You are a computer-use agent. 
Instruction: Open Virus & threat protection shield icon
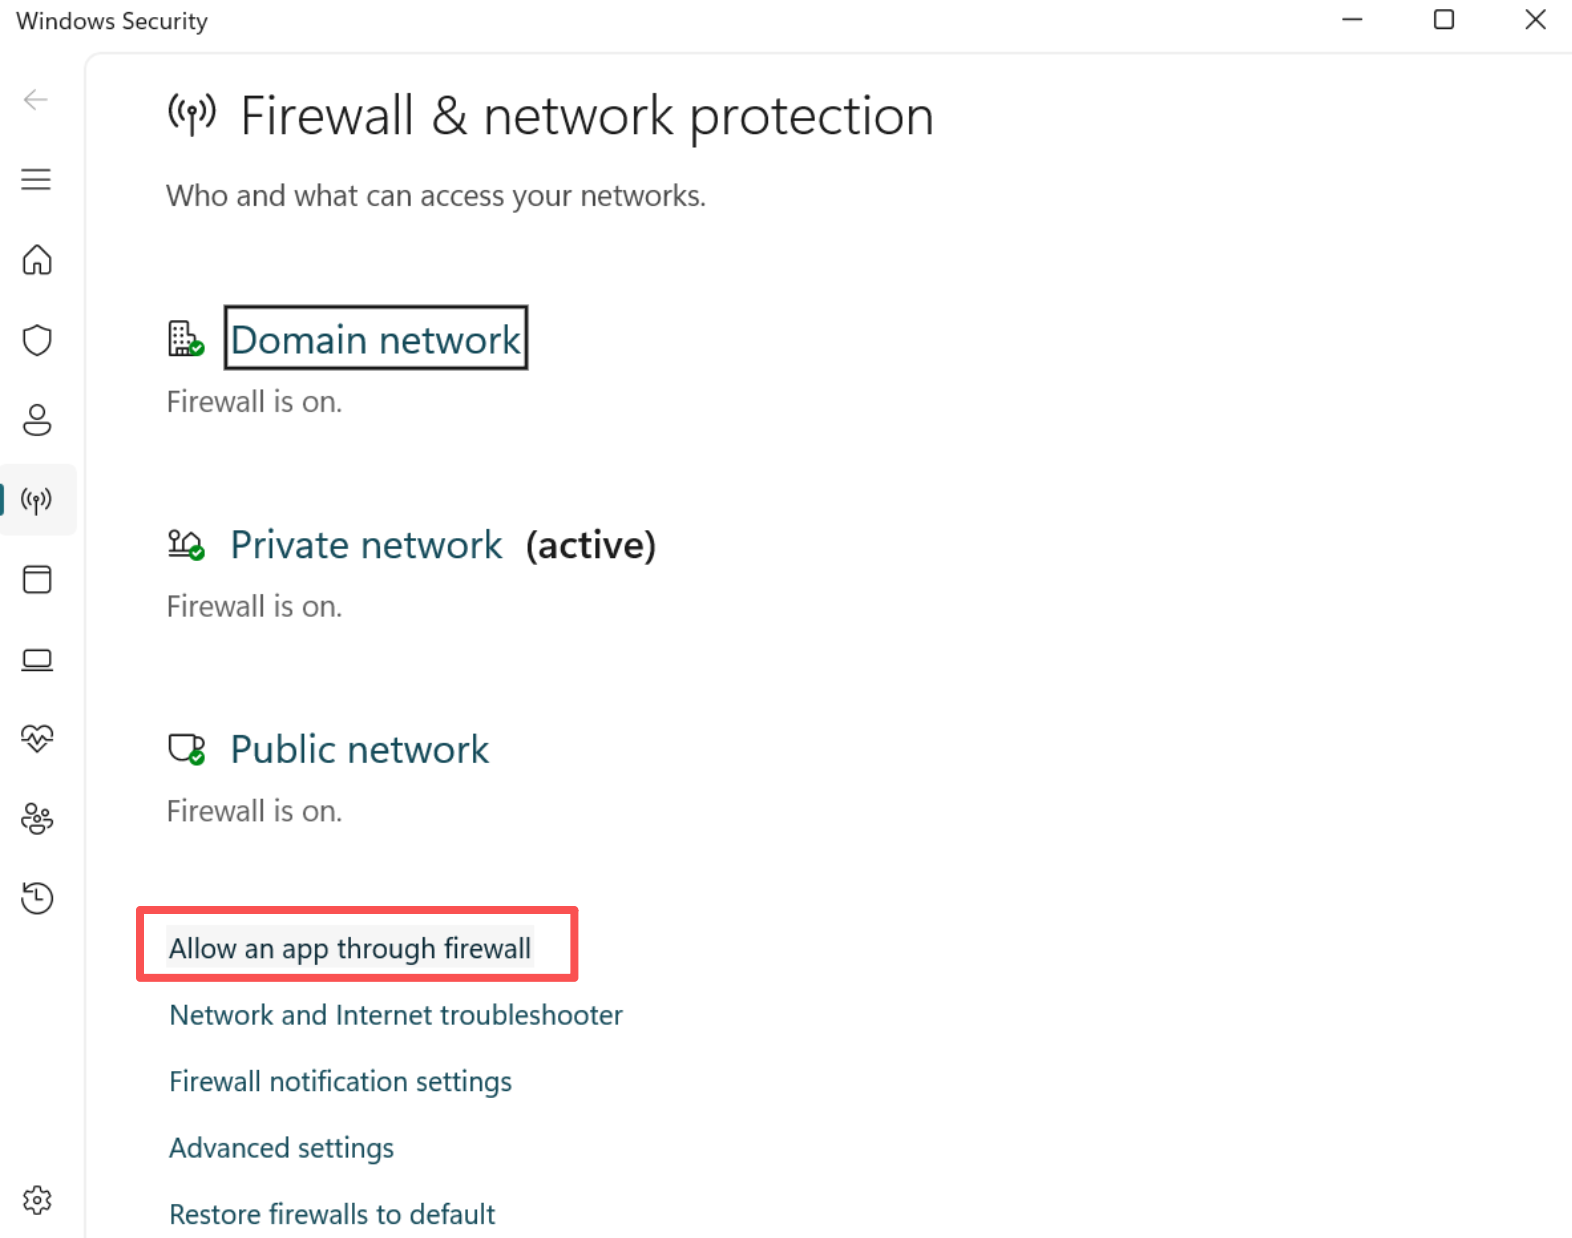point(37,340)
